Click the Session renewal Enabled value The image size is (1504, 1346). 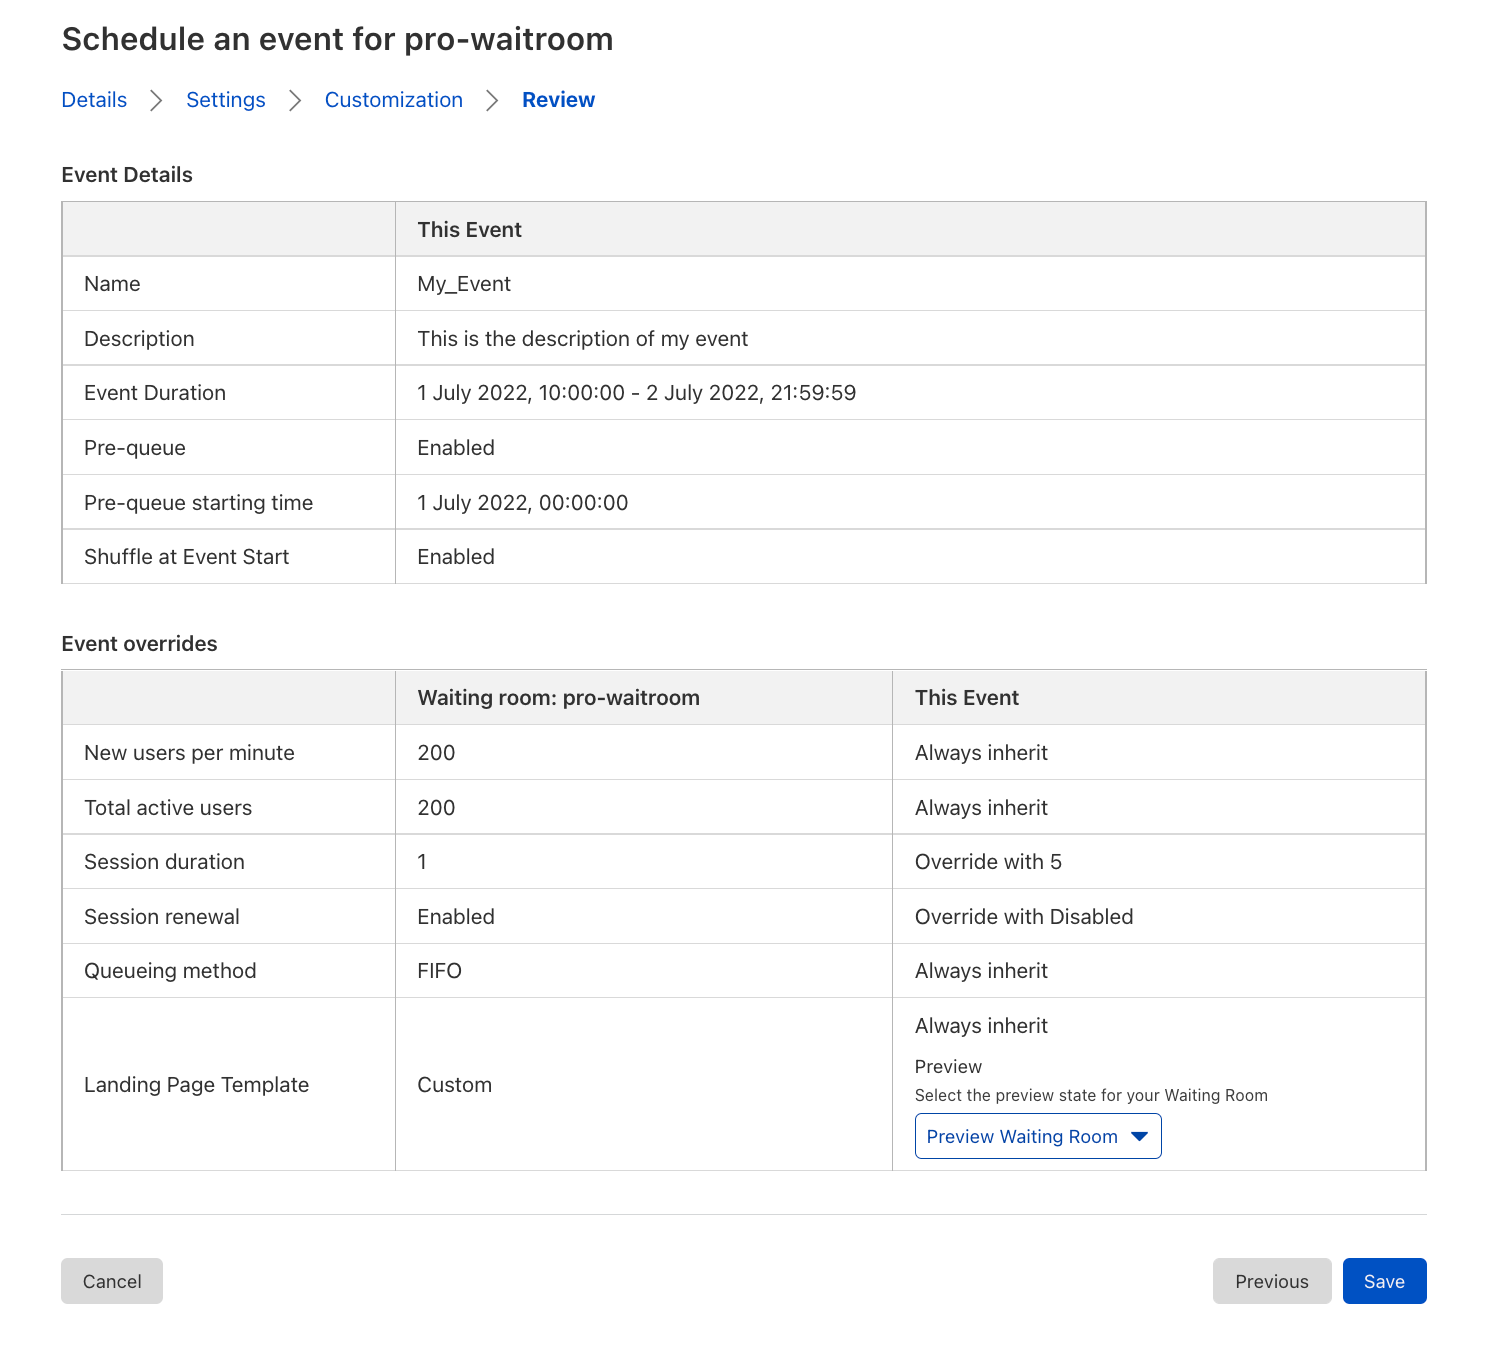click(x=456, y=917)
